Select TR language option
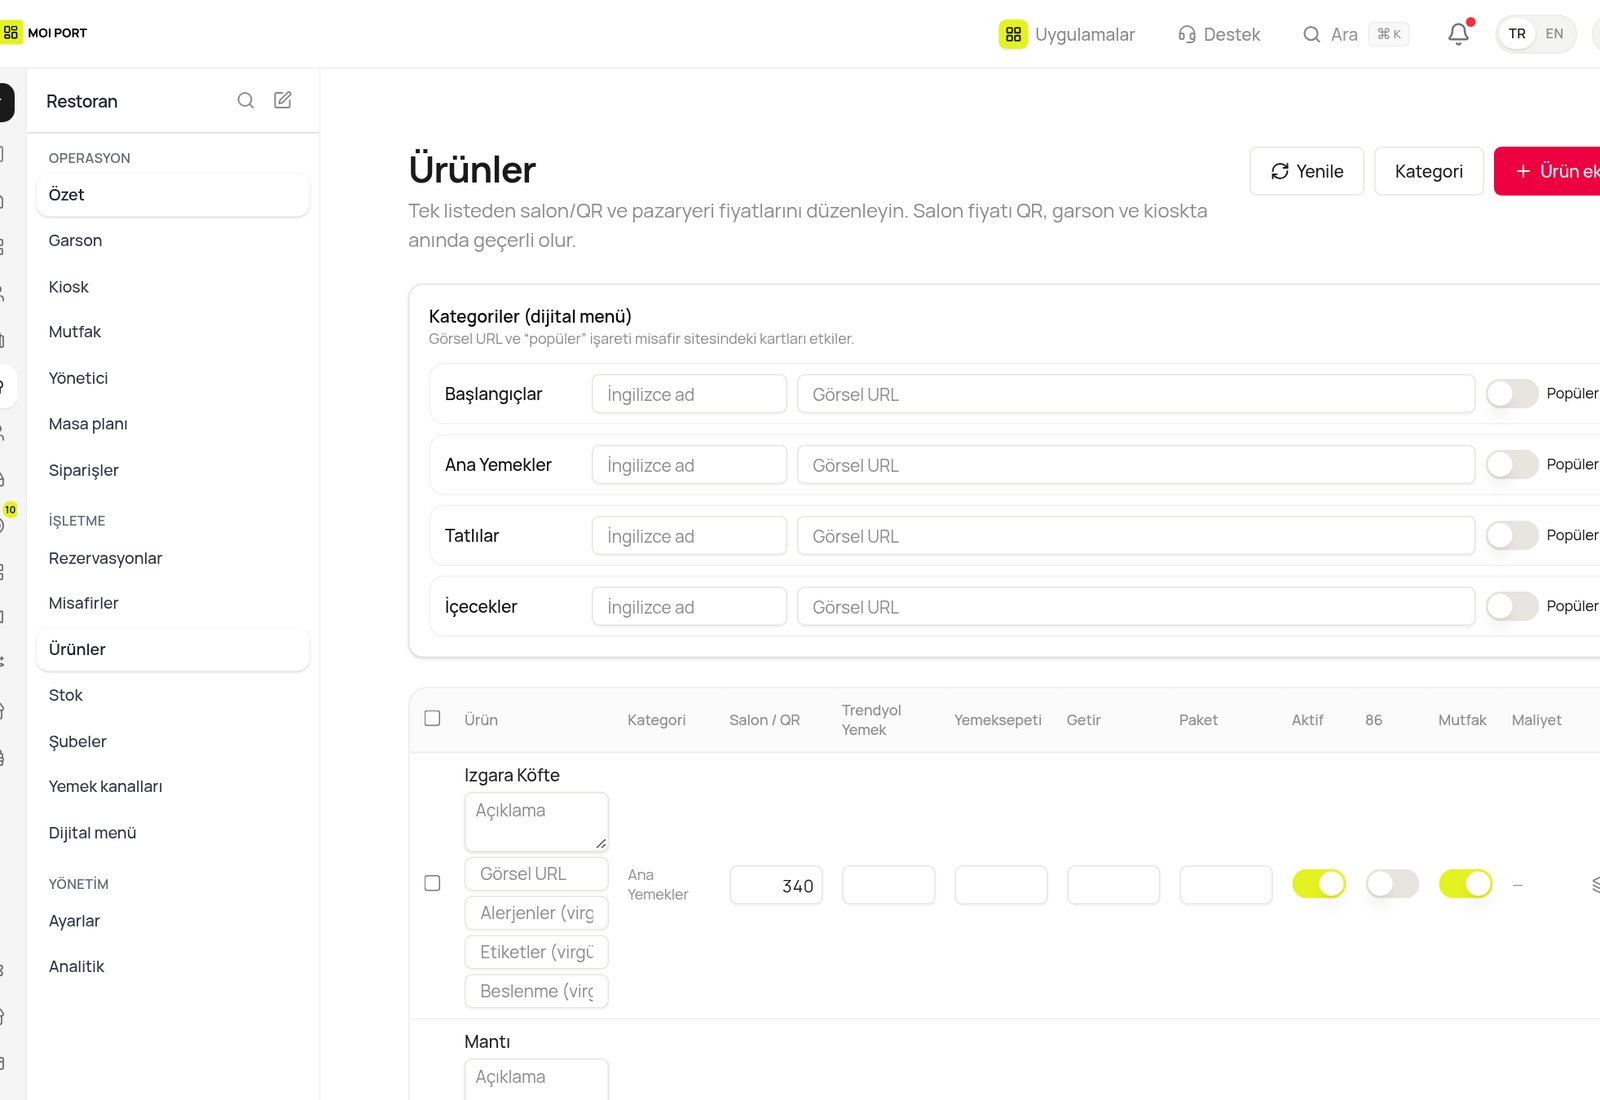This screenshot has height=1100, width=1600. (1517, 34)
